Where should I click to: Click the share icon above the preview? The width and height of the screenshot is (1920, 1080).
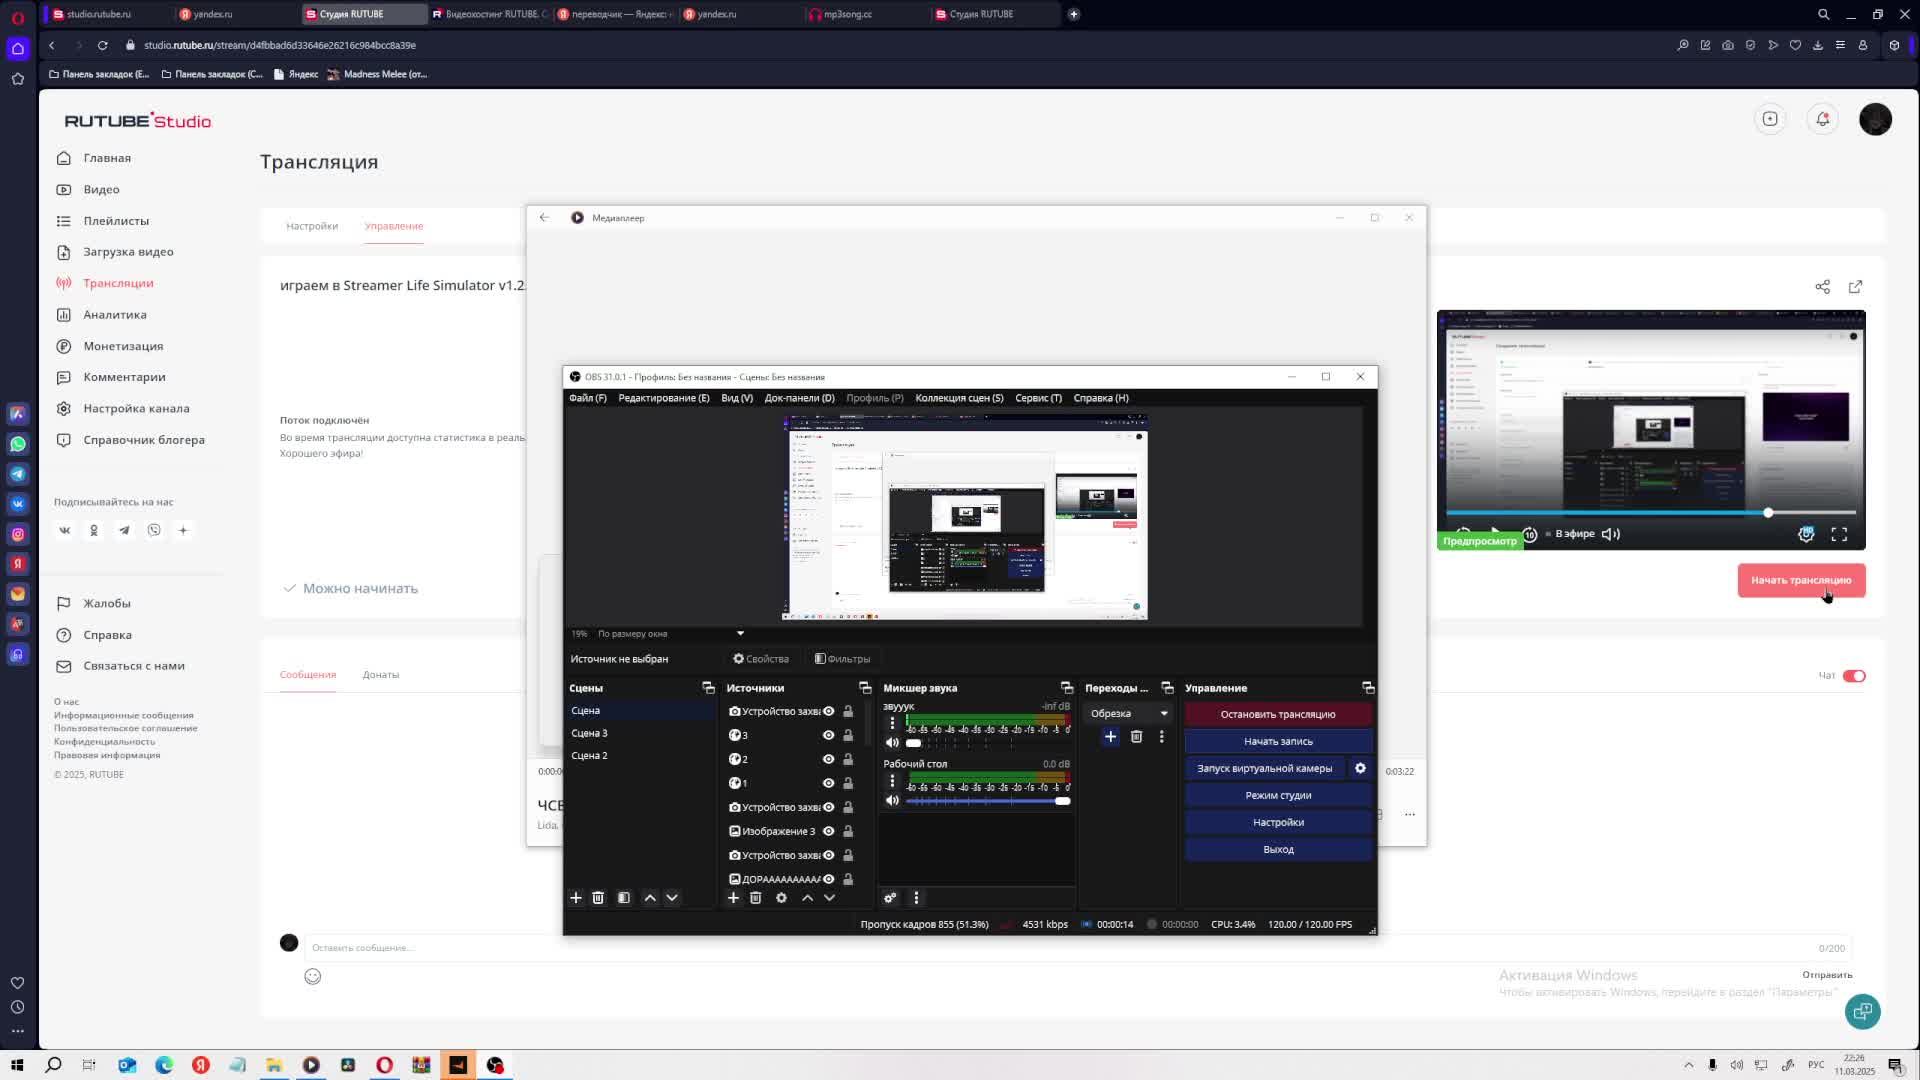tap(1822, 287)
